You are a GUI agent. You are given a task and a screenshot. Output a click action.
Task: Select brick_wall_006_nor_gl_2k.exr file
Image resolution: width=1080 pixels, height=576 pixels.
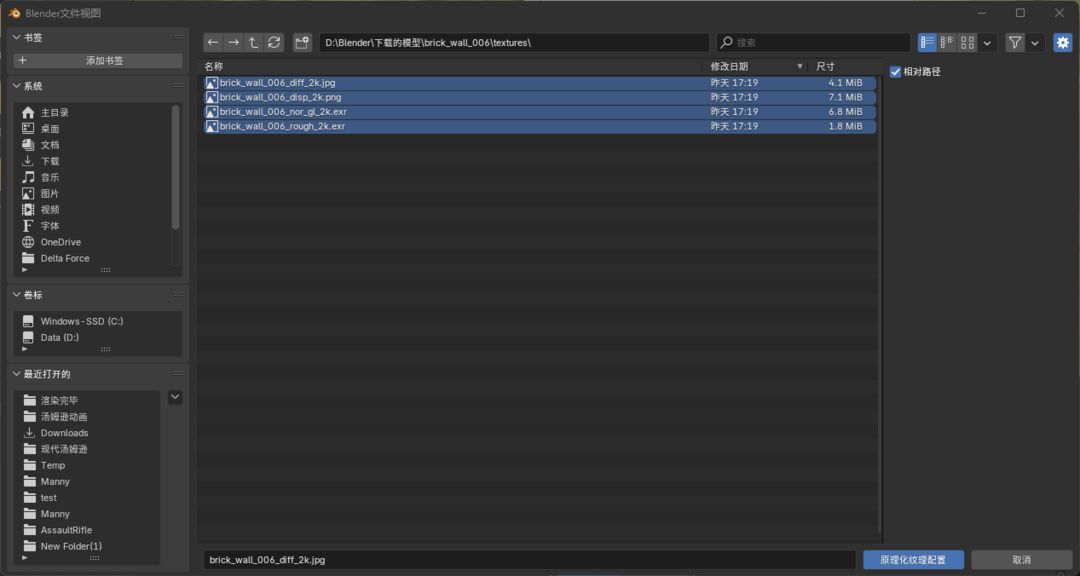(x=540, y=112)
